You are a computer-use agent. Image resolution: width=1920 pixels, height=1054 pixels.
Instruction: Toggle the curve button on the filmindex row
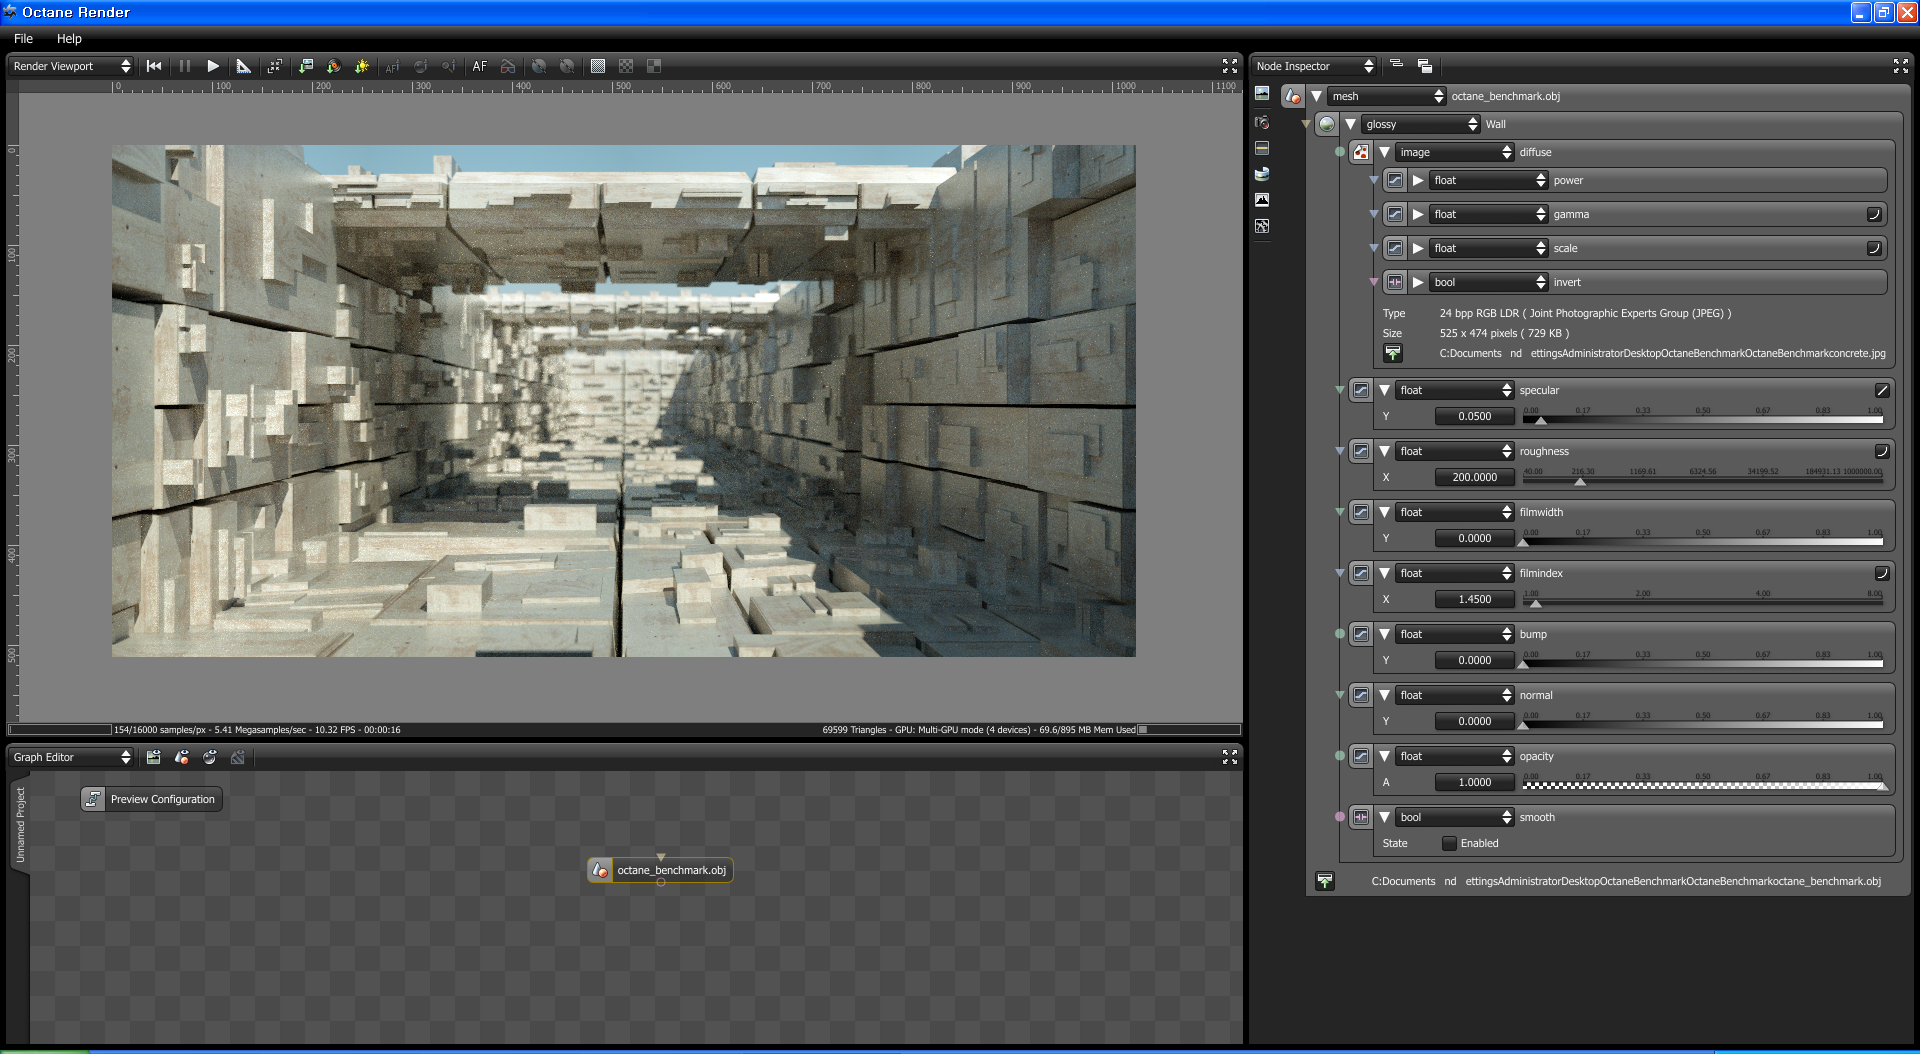coord(1881,573)
